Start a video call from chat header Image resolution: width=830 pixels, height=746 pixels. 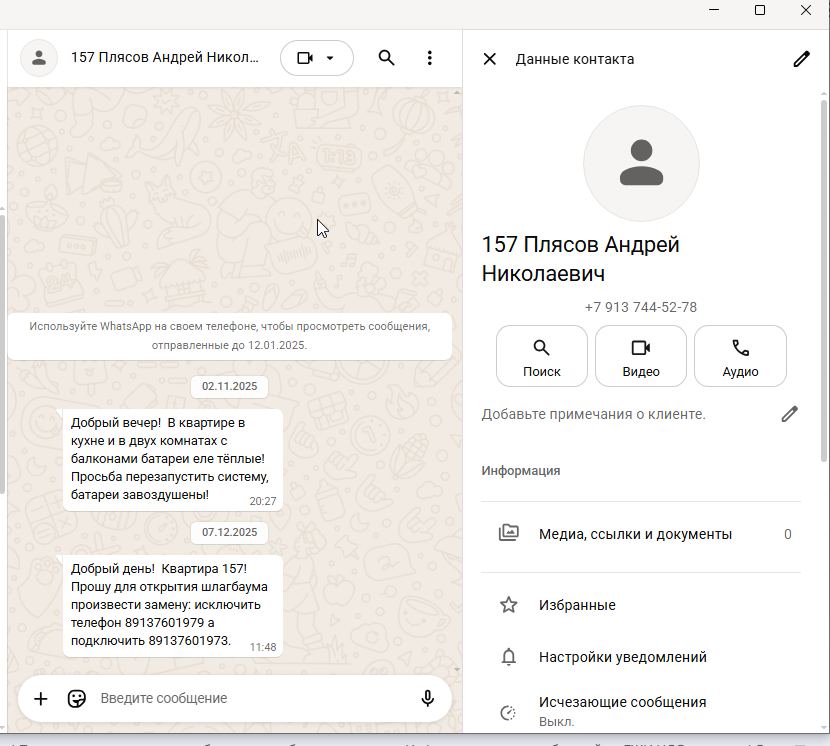(305, 58)
